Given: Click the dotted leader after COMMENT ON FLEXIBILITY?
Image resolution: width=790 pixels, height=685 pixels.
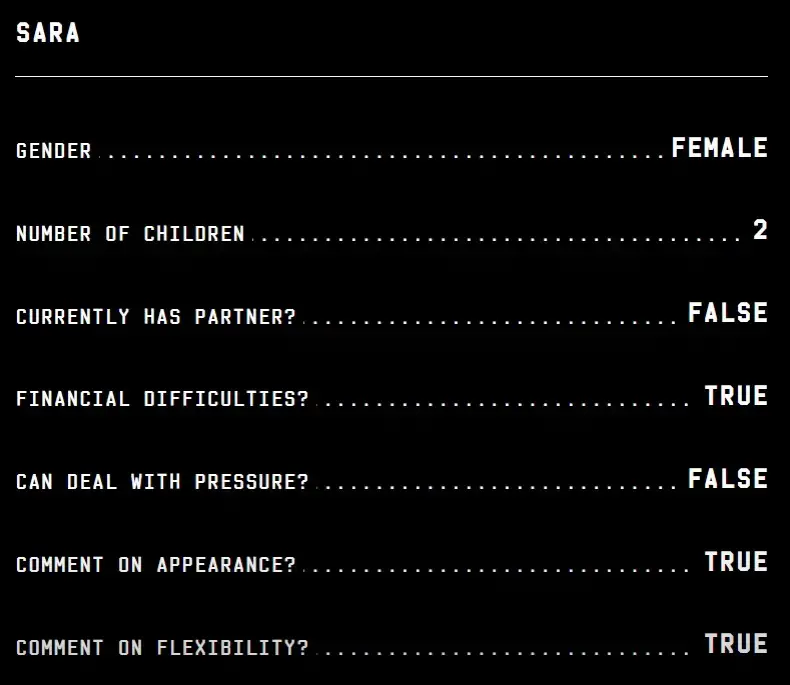Looking at the screenshot, I should pyautogui.click(x=500, y=653).
